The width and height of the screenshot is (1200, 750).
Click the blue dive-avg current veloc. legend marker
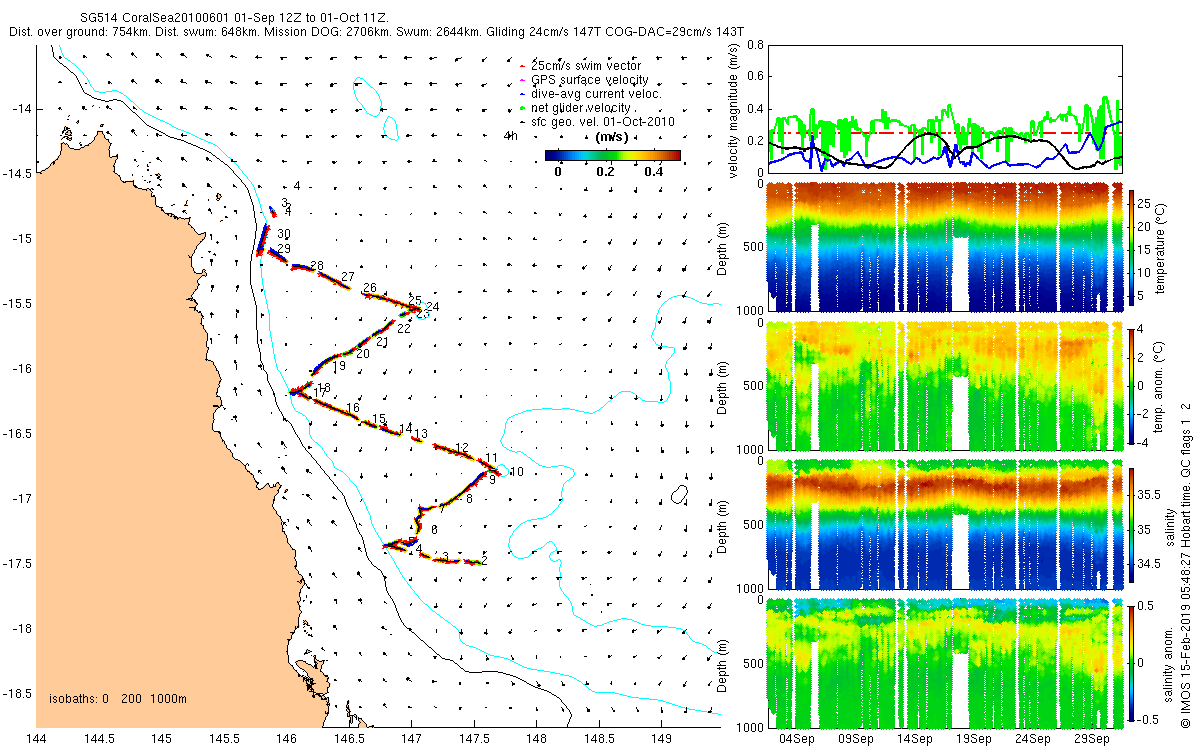click(x=520, y=94)
